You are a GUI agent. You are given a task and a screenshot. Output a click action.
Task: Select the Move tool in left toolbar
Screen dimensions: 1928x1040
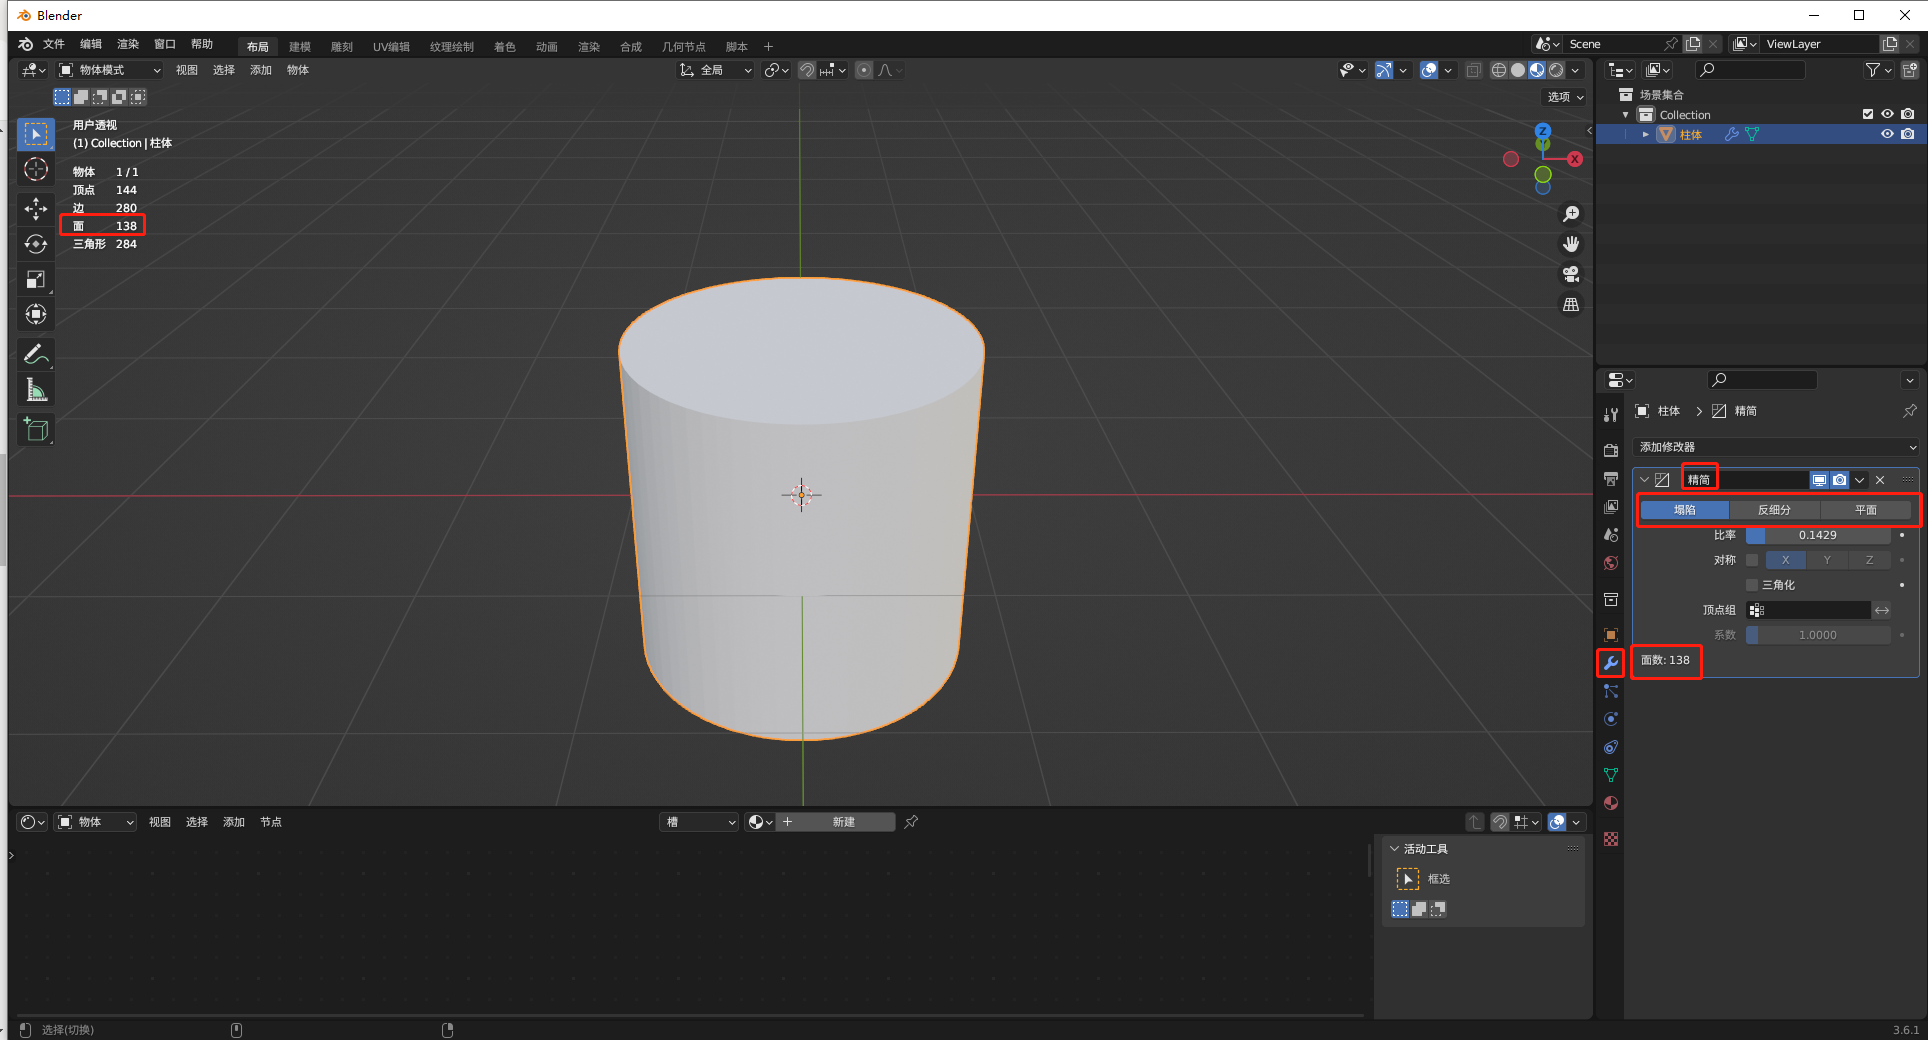[x=36, y=208]
